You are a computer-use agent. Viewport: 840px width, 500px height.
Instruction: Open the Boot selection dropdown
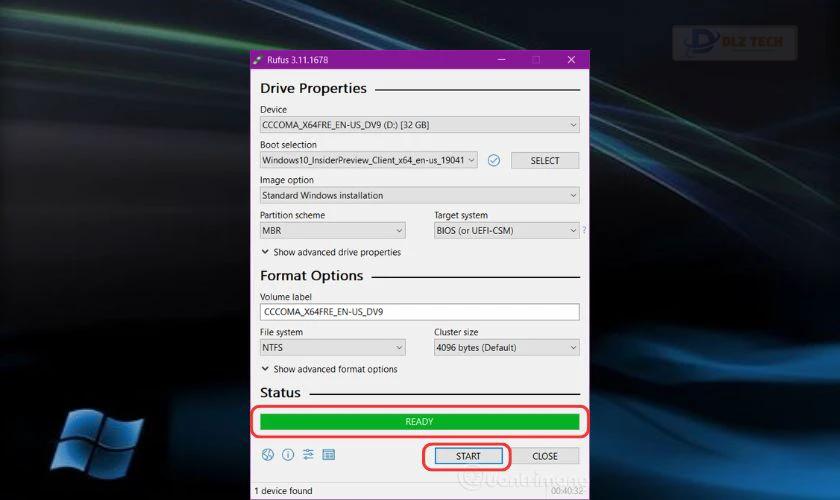(369, 160)
